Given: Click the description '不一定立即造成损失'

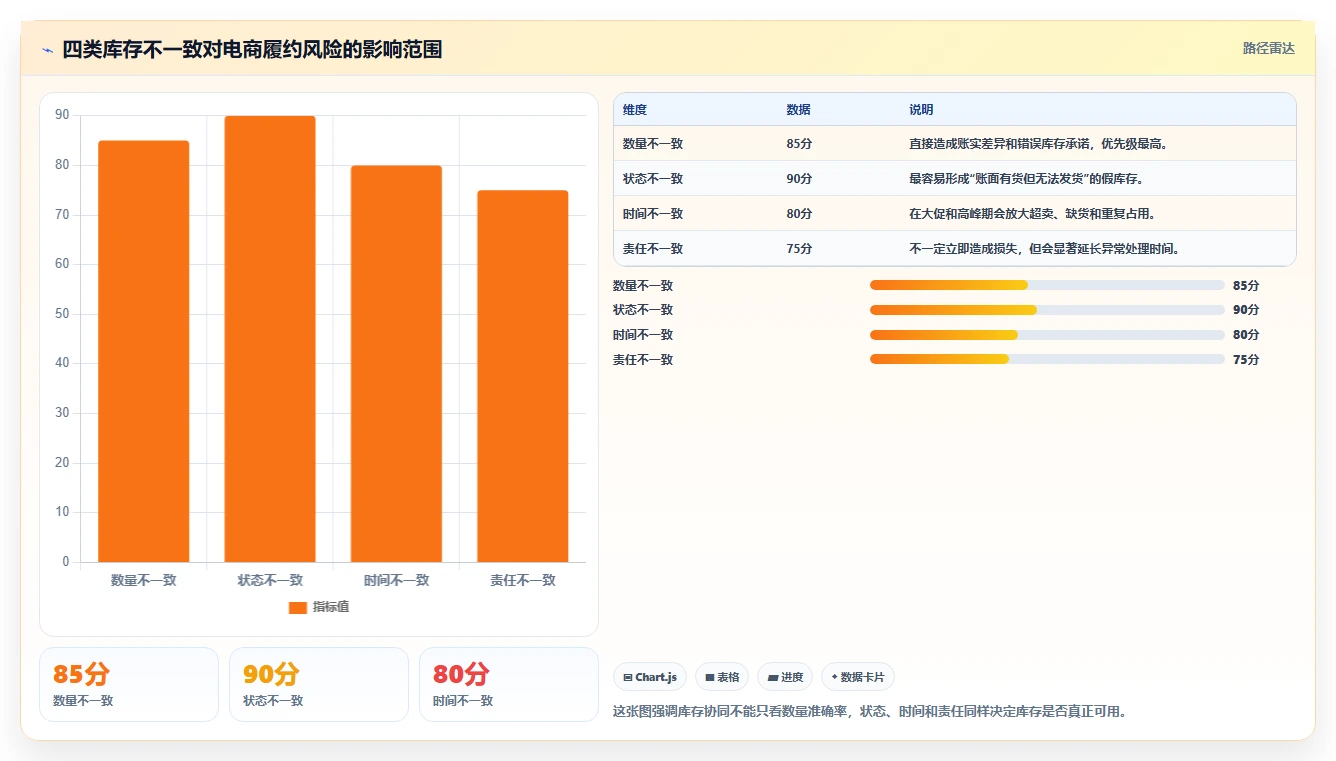Looking at the screenshot, I should (1044, 248).
